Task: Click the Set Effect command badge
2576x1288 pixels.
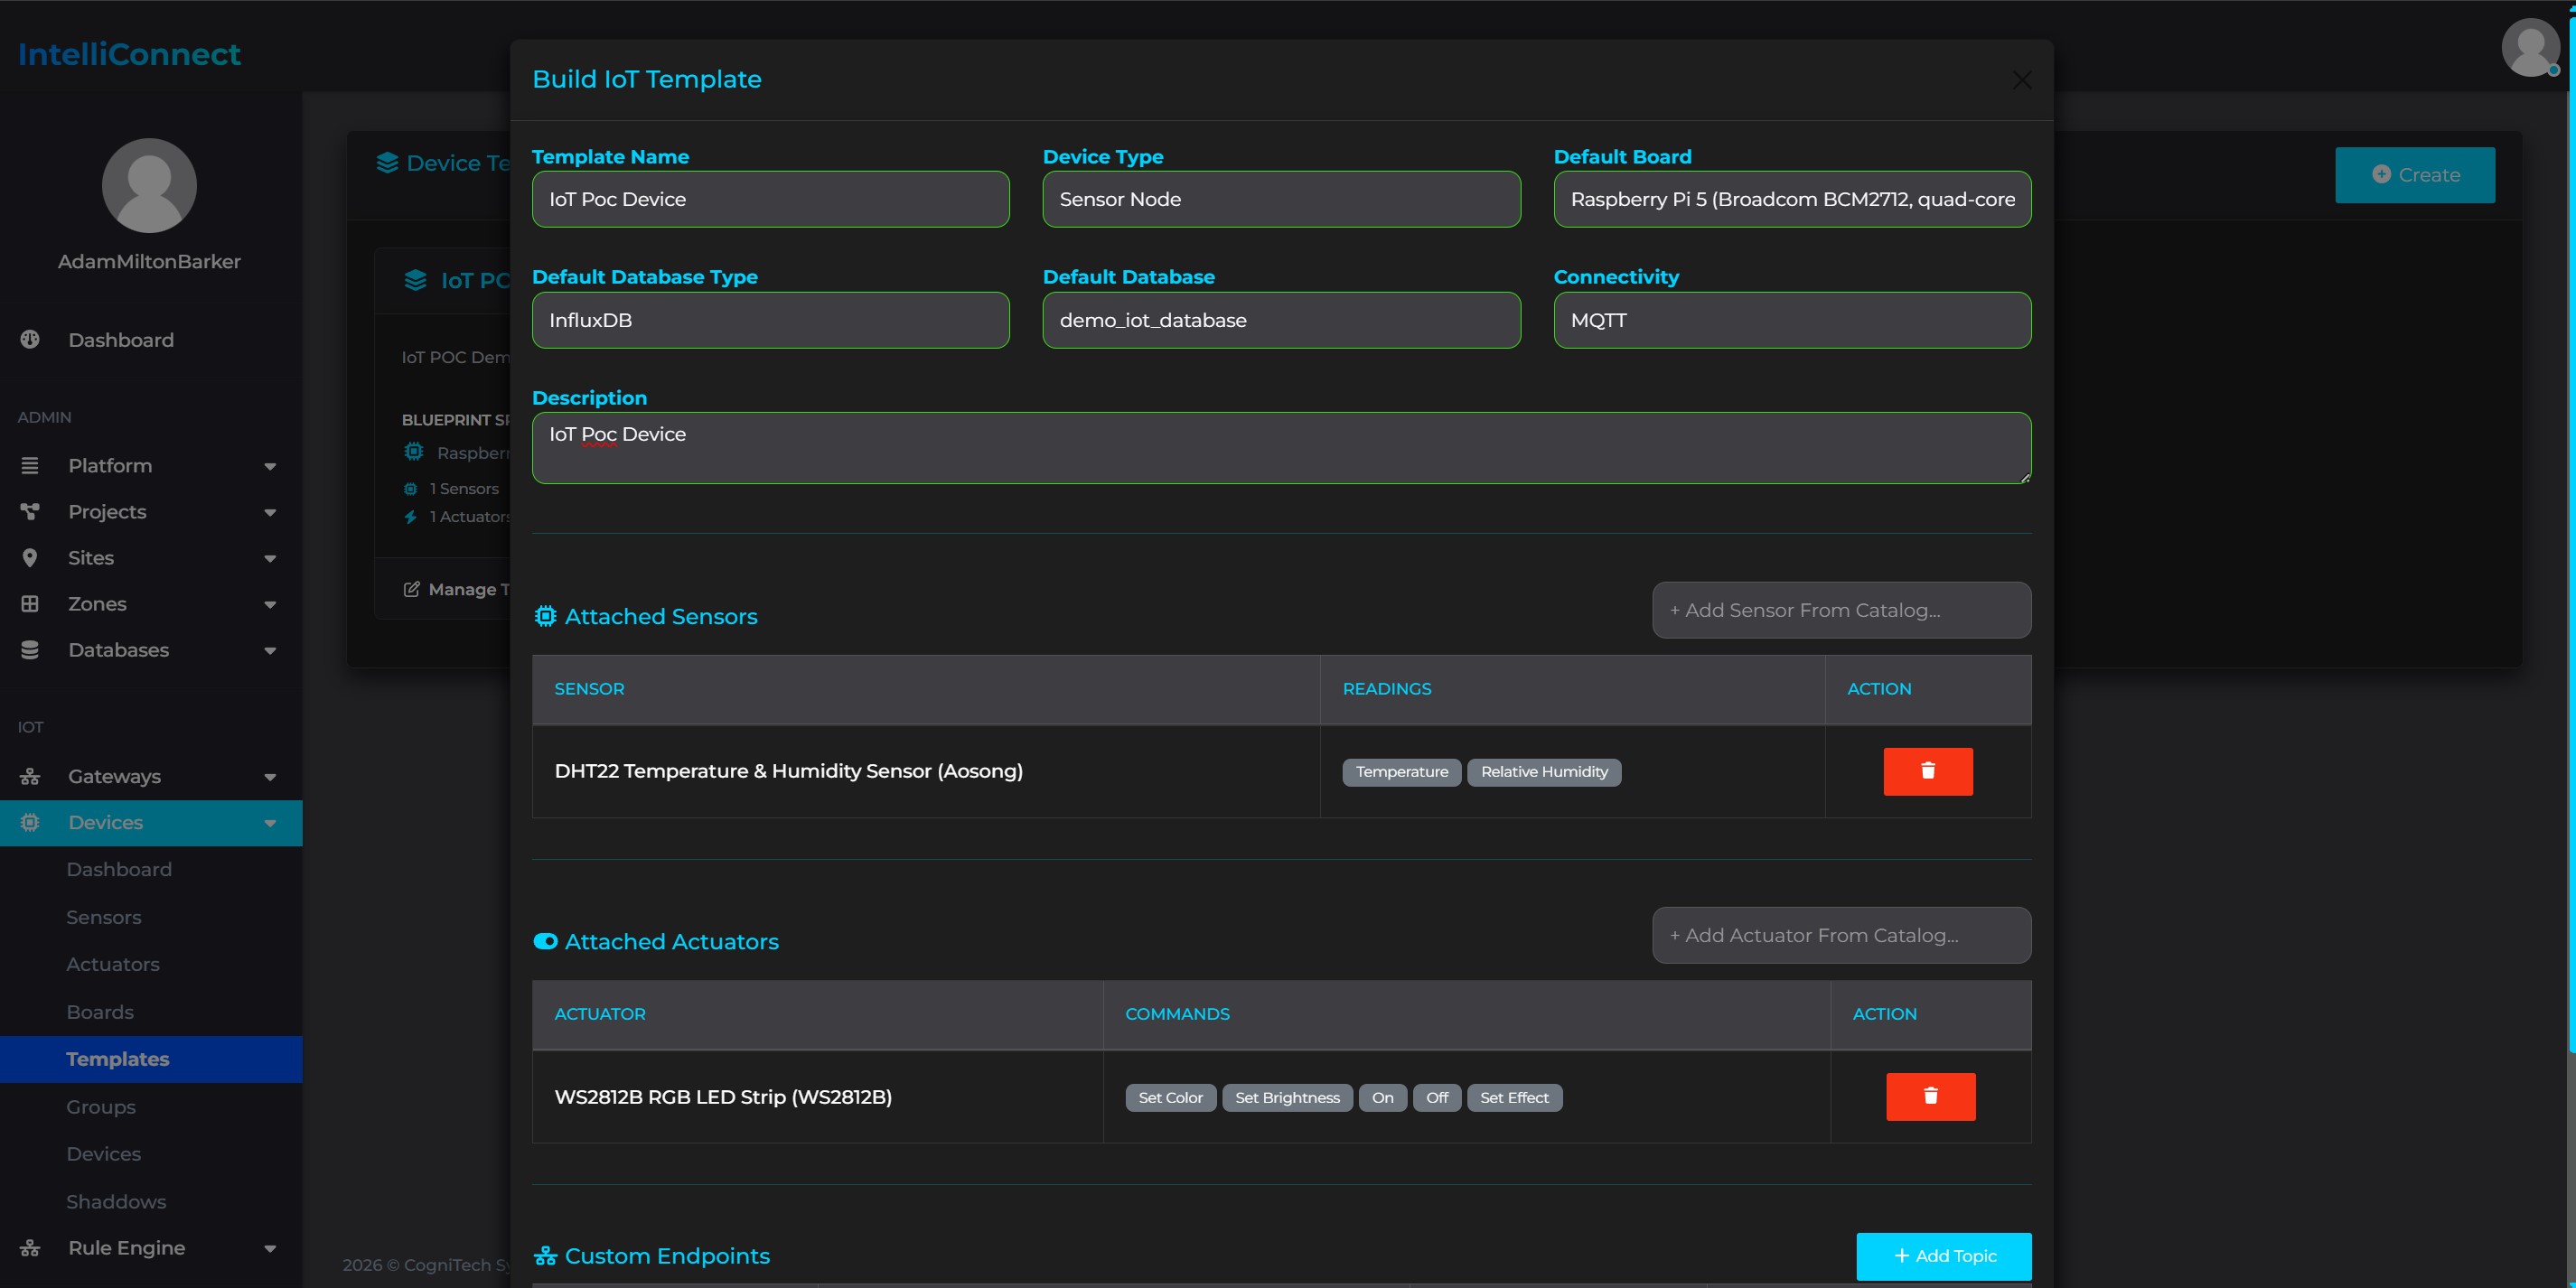Action: (1514, 1098)
